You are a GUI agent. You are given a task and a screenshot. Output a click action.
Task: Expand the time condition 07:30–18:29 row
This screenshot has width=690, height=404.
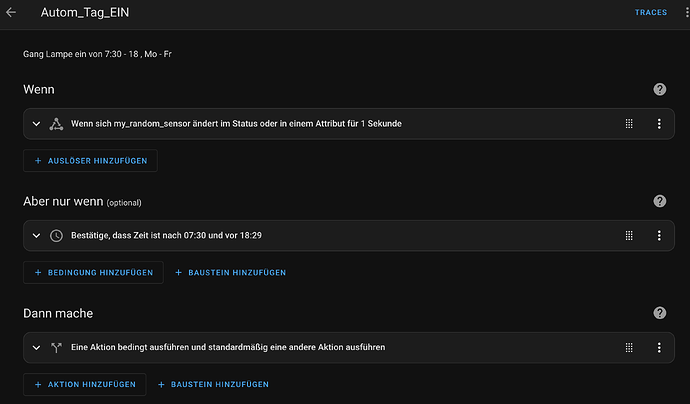37,235
